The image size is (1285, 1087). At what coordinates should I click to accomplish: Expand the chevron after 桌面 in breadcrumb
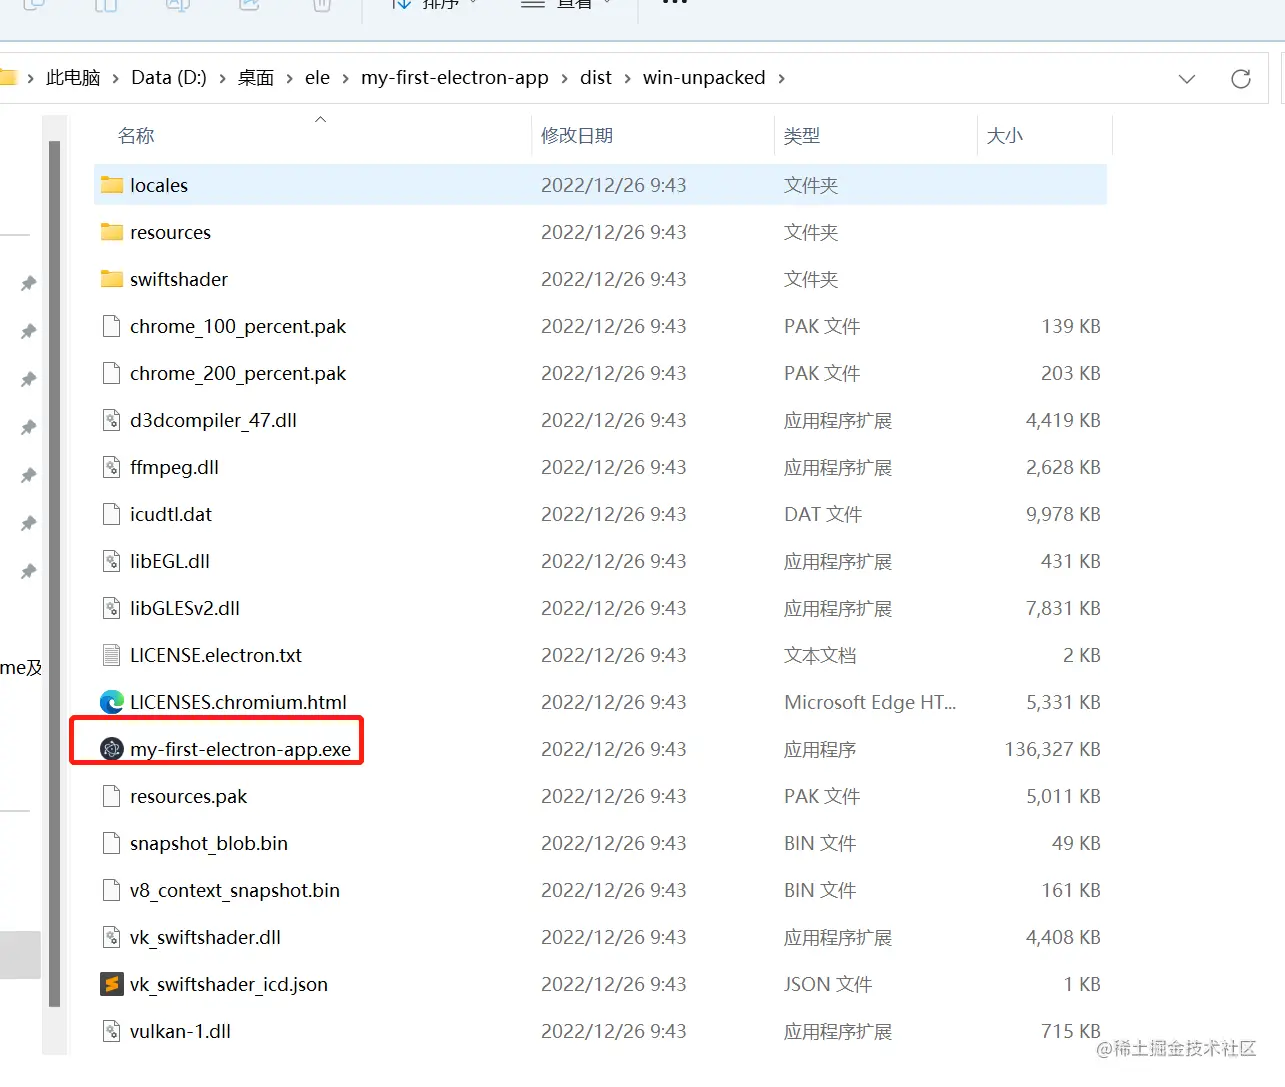pyautogui.click(x=290, y=78)
